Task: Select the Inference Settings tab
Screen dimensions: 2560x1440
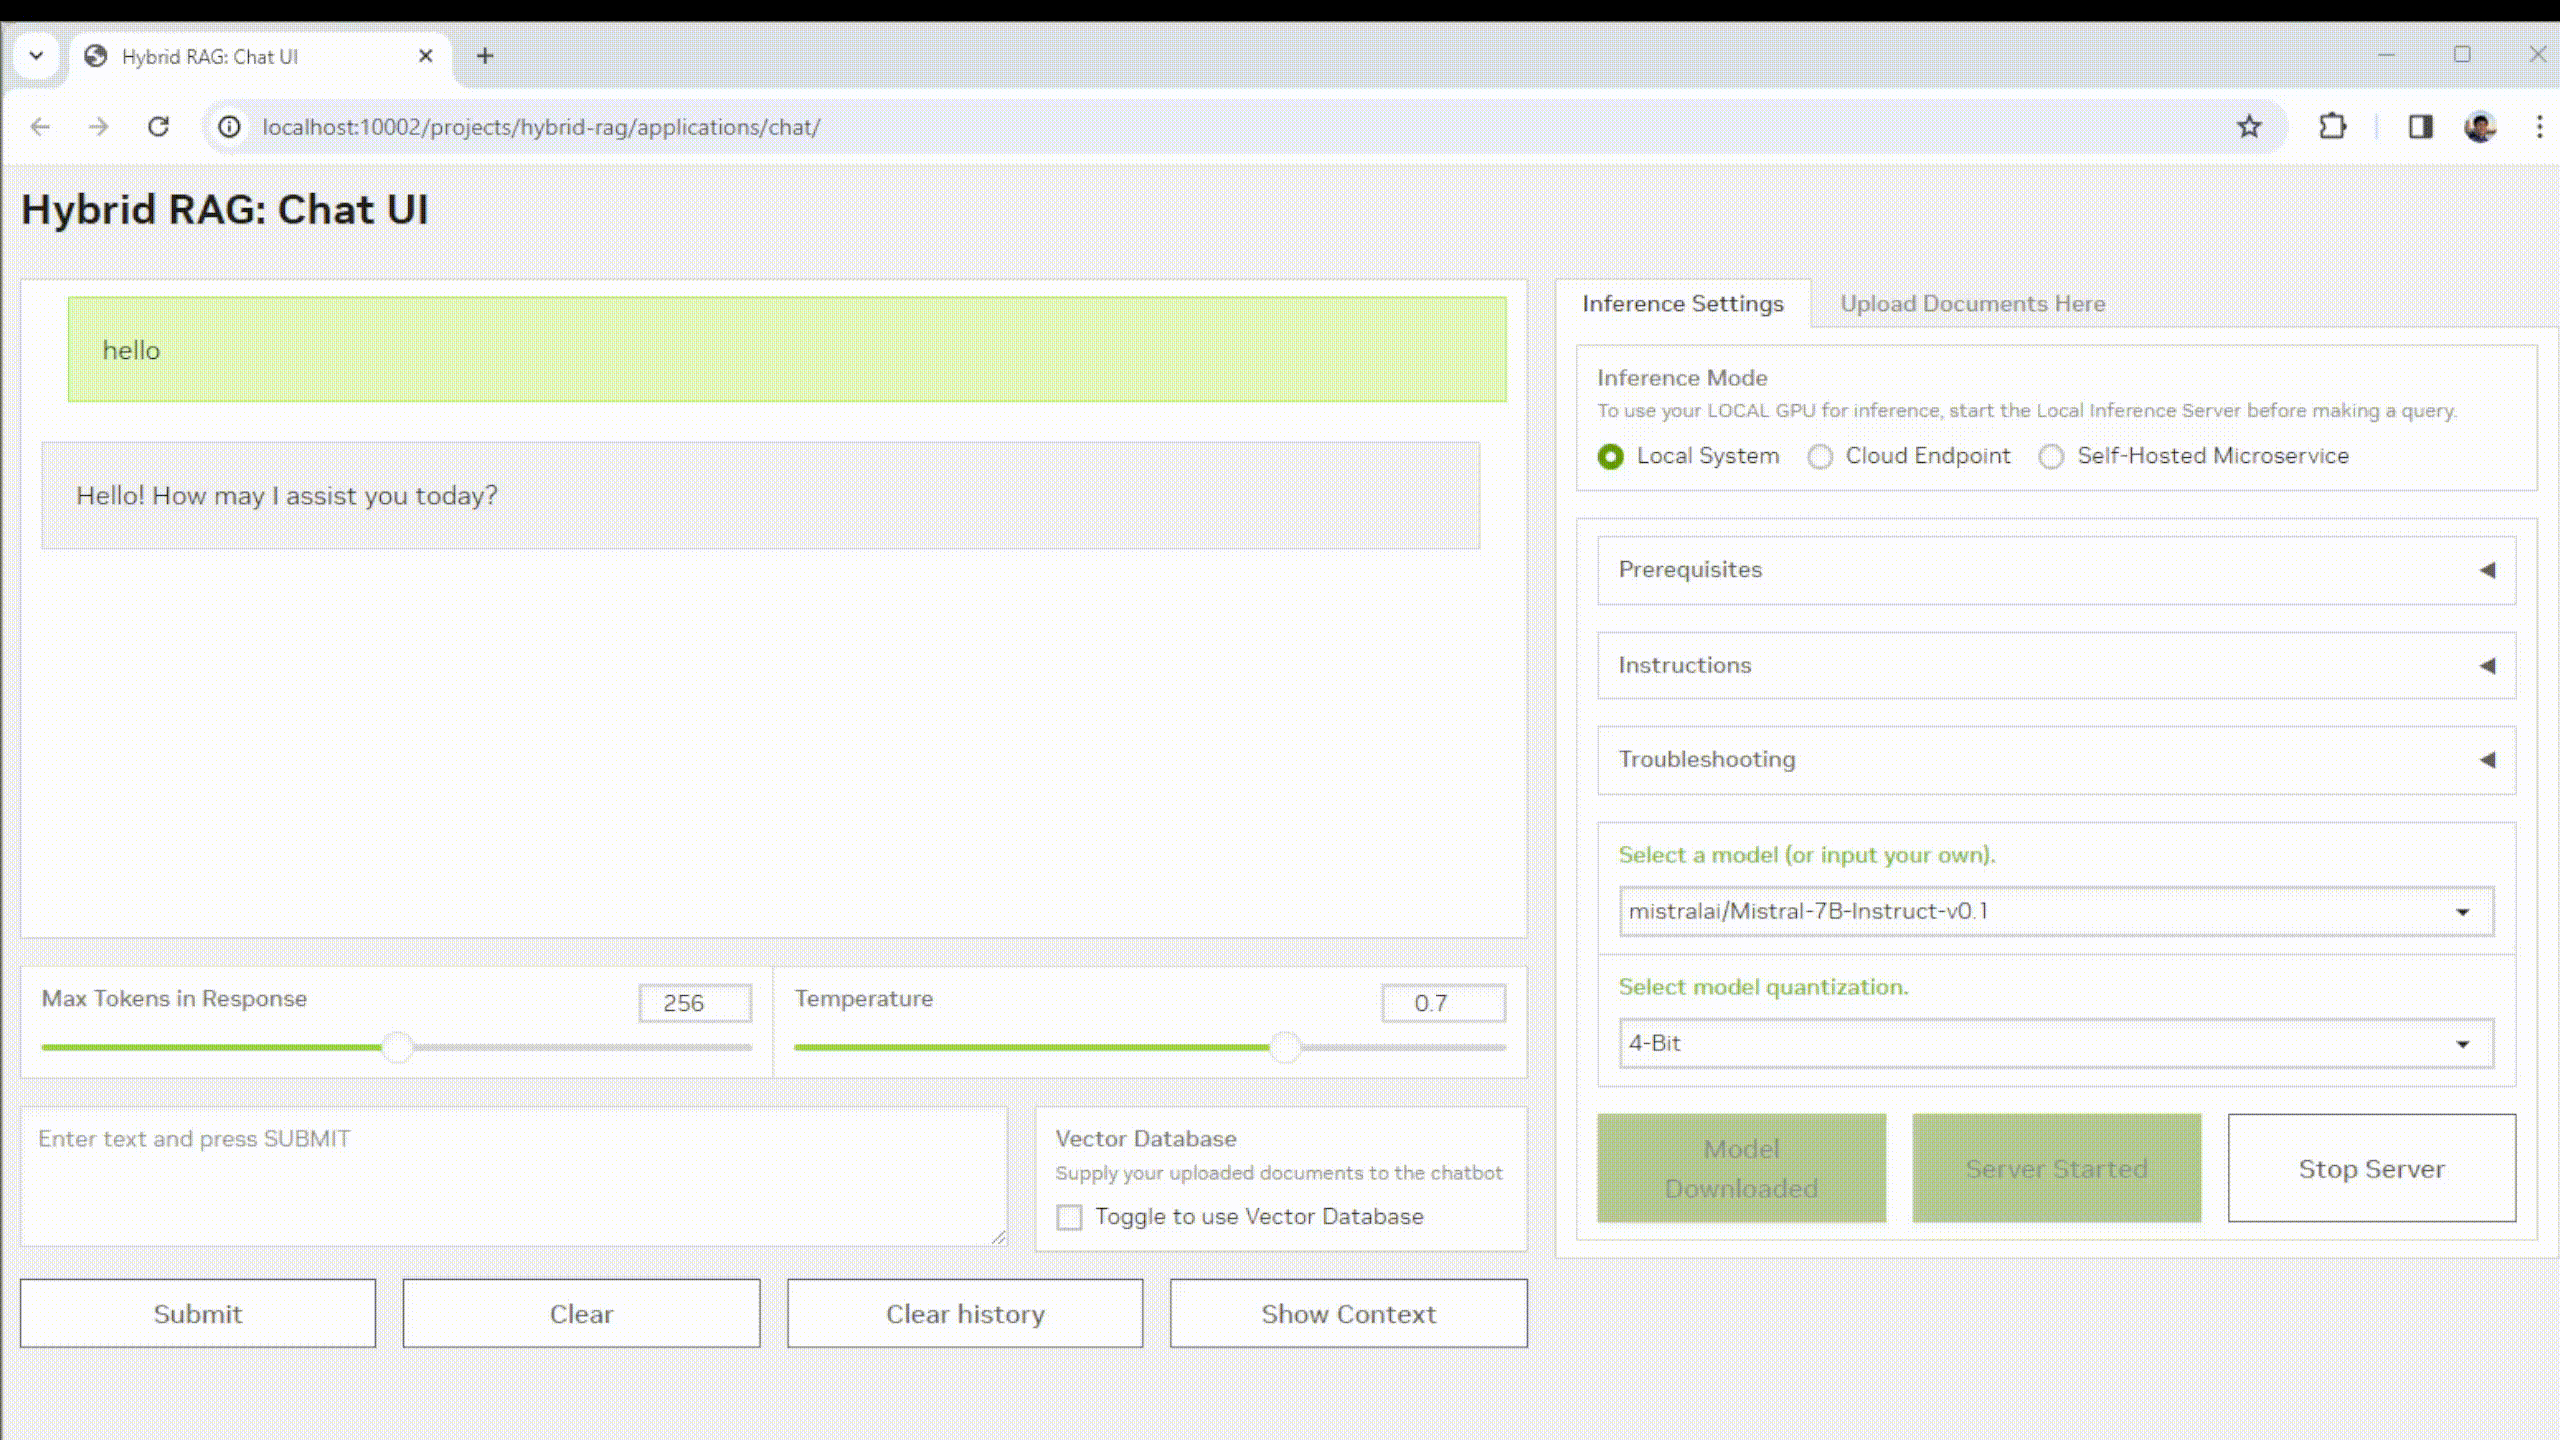Action: 1682,304
